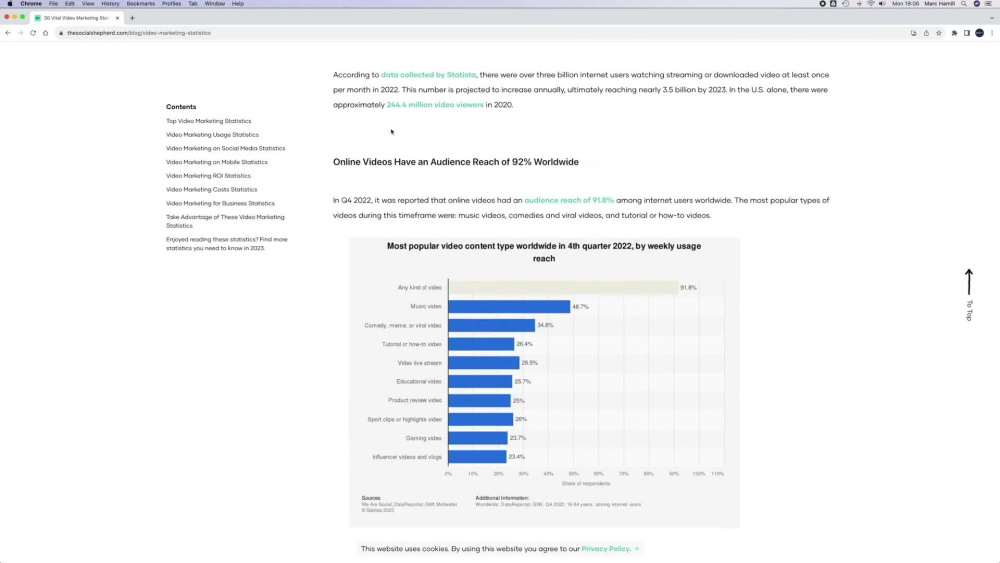The image size is (1000, 563).
Task: Expand the tab search chevron
Action: click(x=992, y=18)
